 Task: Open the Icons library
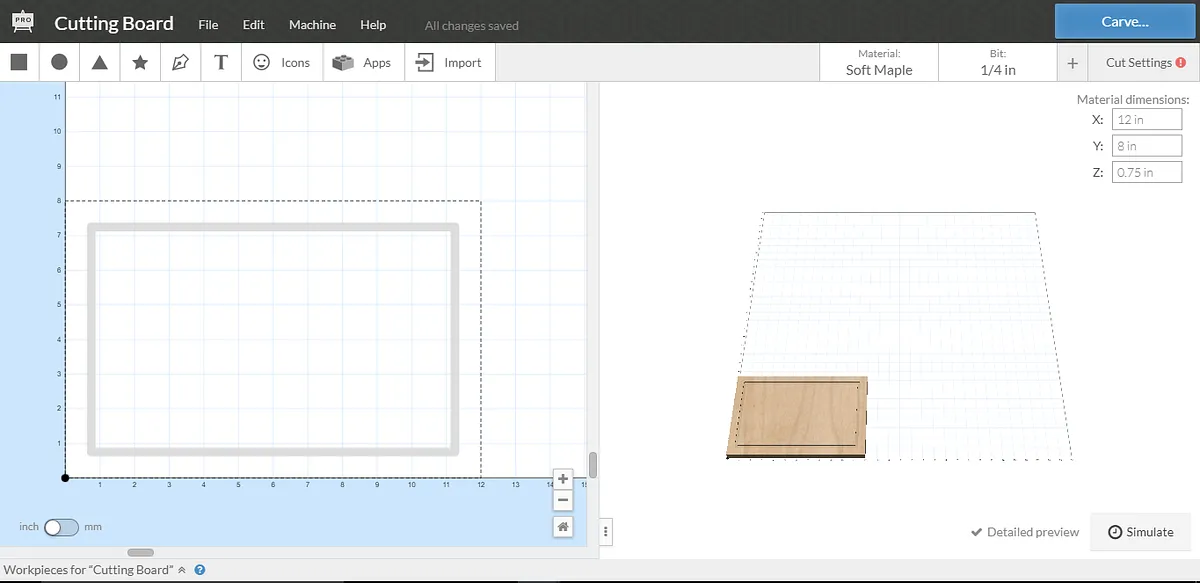click(x=281, y=62)
